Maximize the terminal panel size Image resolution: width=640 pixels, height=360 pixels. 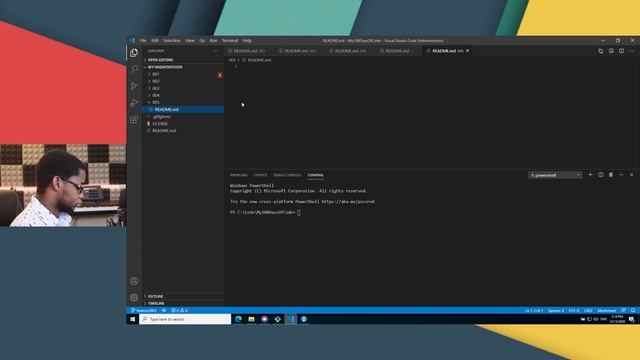click(x=621, y=175)
